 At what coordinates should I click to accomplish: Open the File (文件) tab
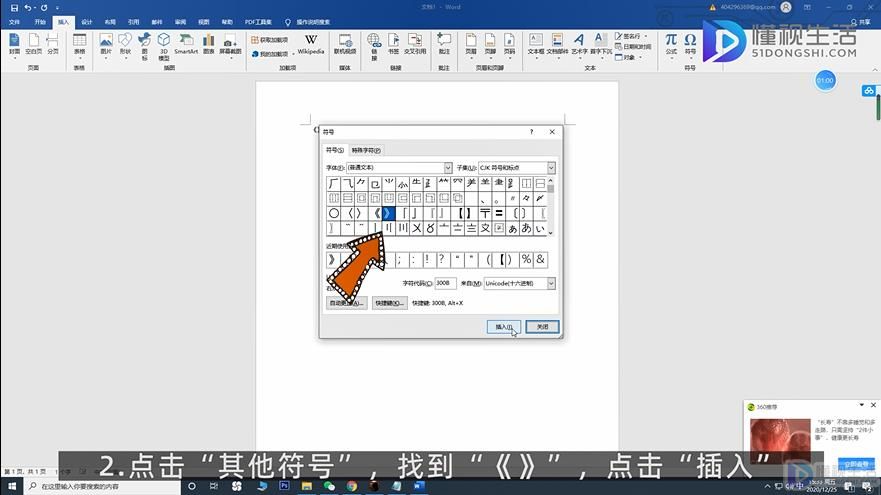15,22
